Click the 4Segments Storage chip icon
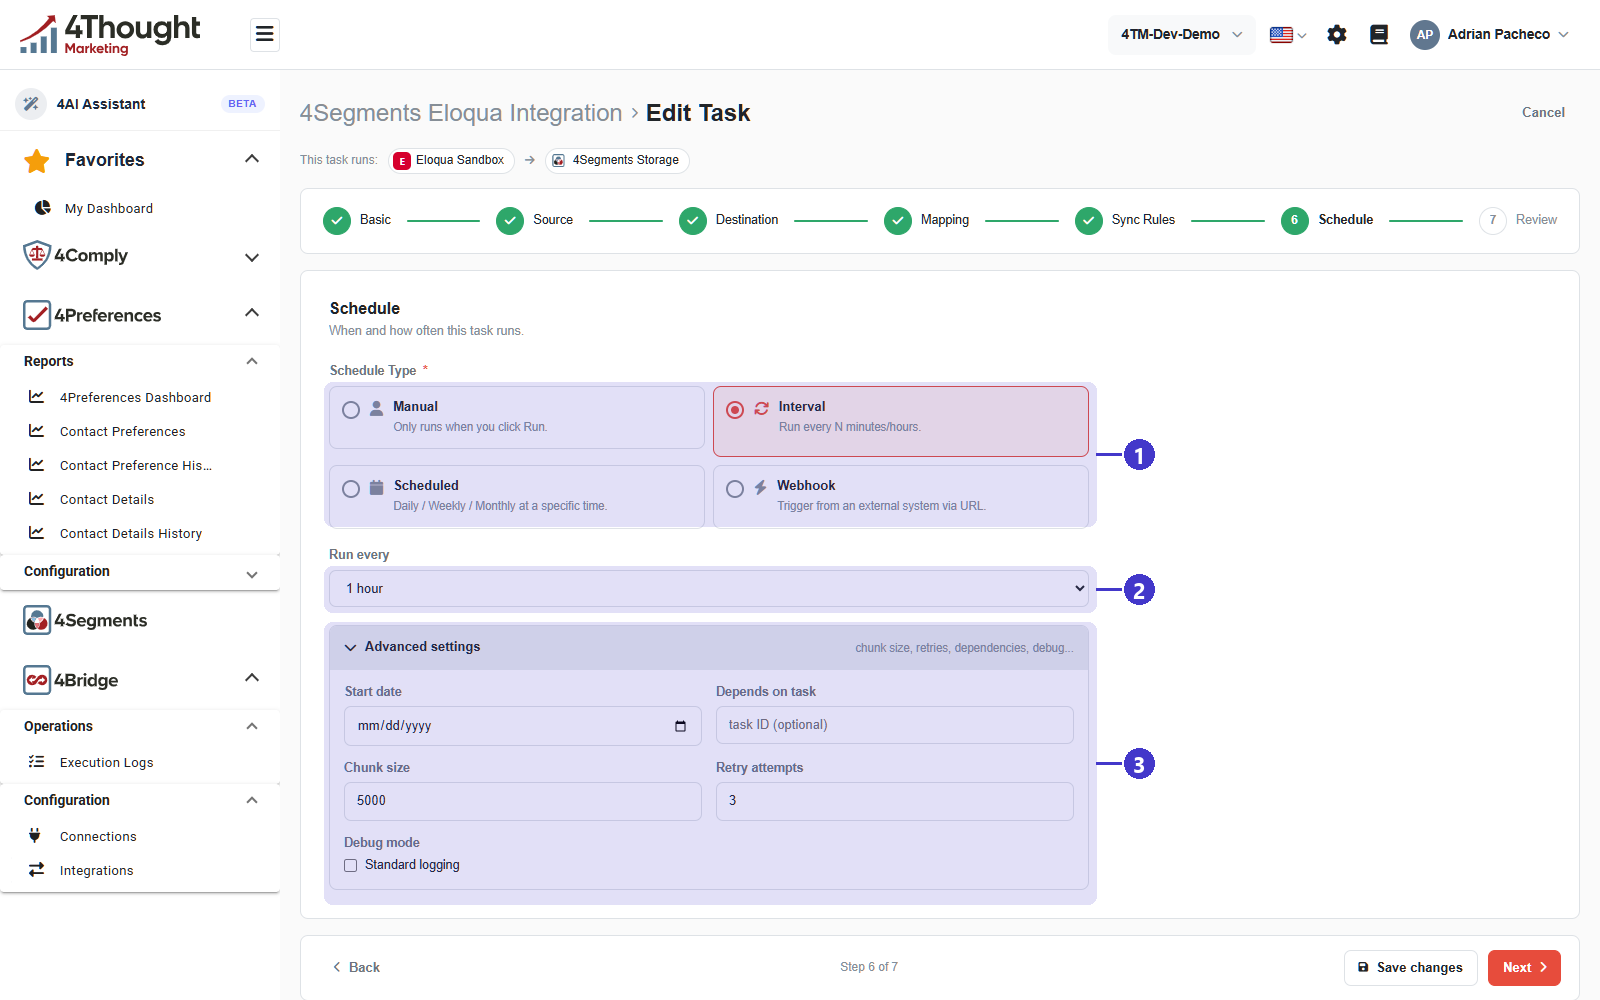1600x1000 pixels. coord(559,161)
